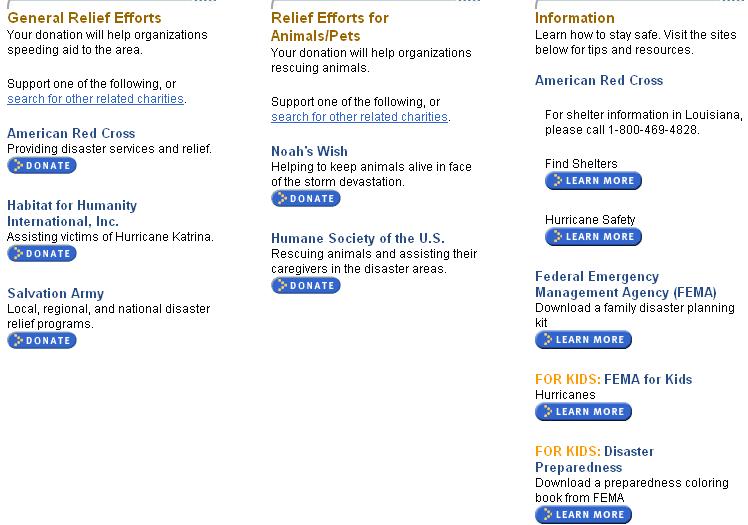Image resolution: width=748 pixels, height=525 pixels.
Task: Search other related charities for general relief
Action: point(95,99)
